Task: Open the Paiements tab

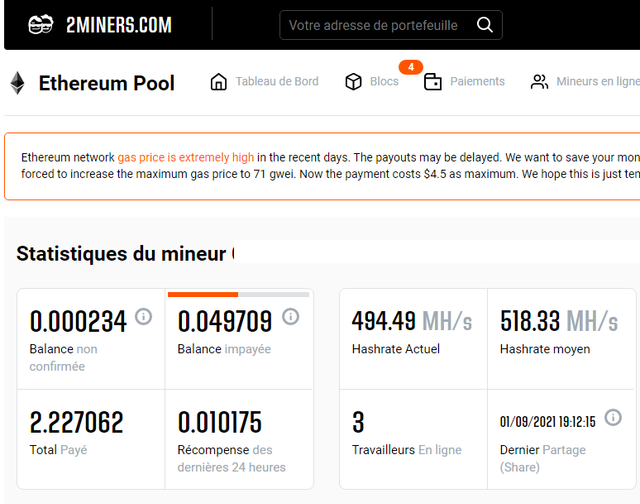Action: click(x=464, y=82)
